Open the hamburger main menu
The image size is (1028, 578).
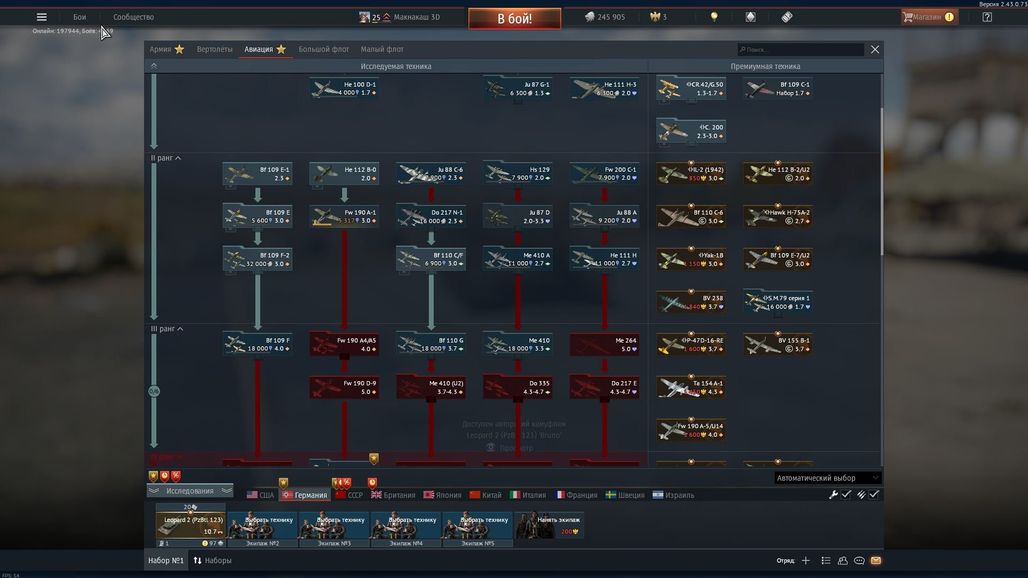[41, 17]
